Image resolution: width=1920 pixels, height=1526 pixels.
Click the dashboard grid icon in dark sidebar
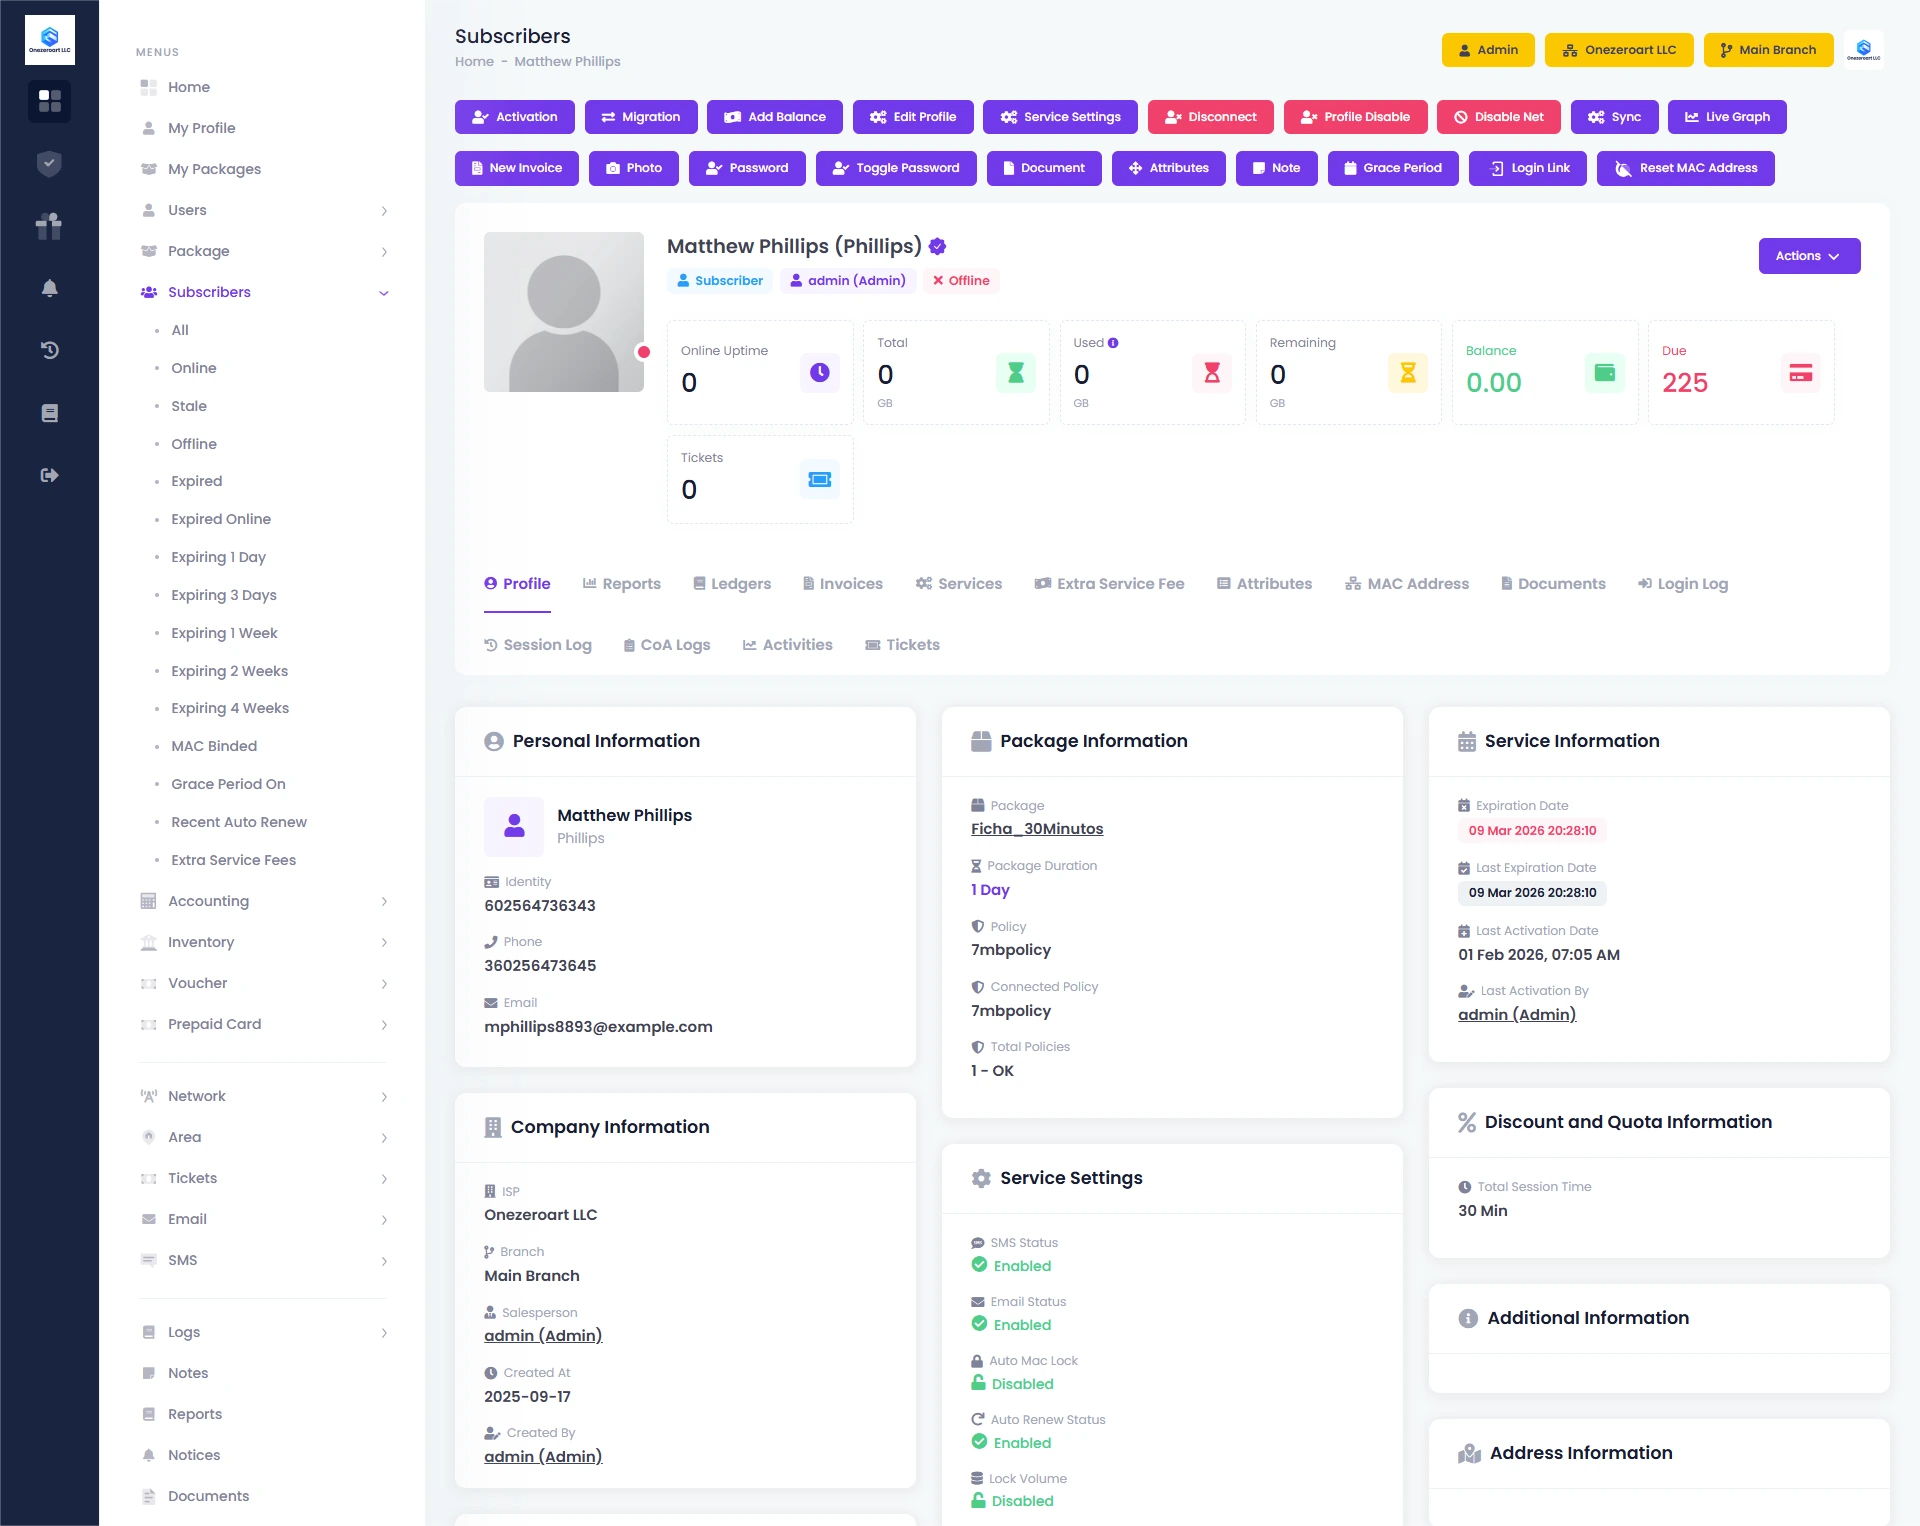click(x=49, y=101)
